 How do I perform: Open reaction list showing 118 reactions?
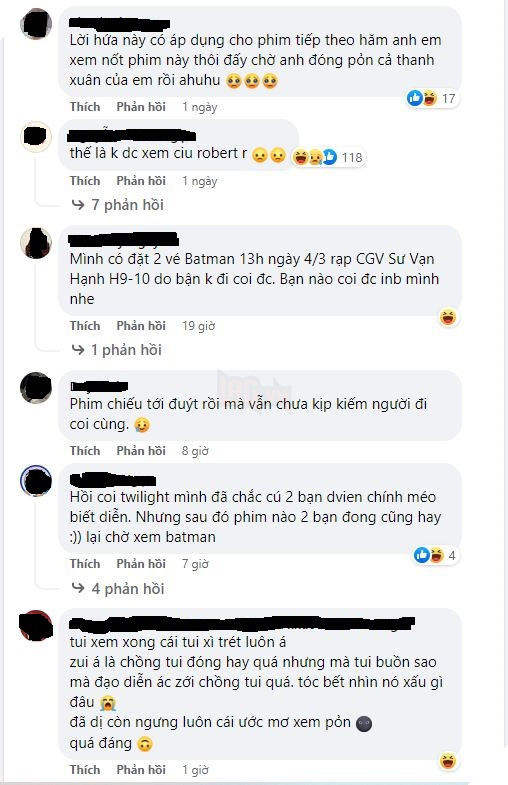pos(328,157)
